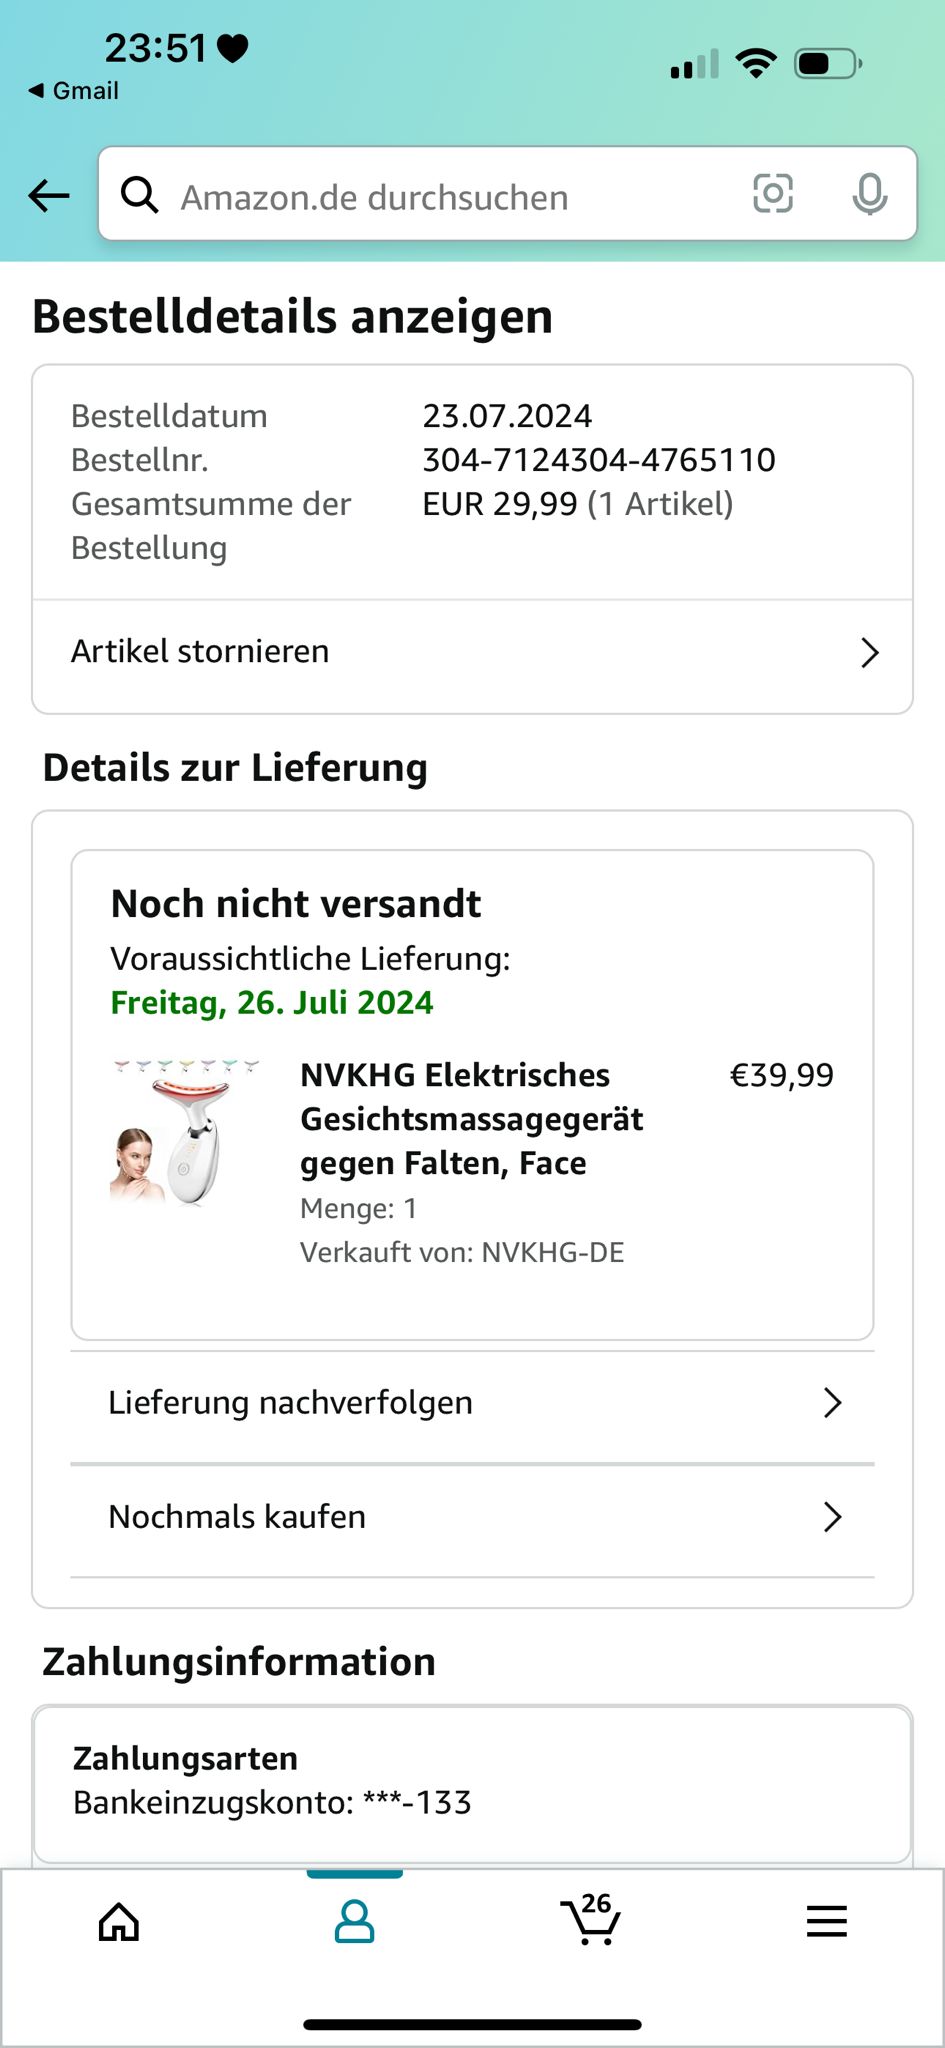Screen dimensions: 945x2048
Task: Open the account profile tab
Action: 354,1921
